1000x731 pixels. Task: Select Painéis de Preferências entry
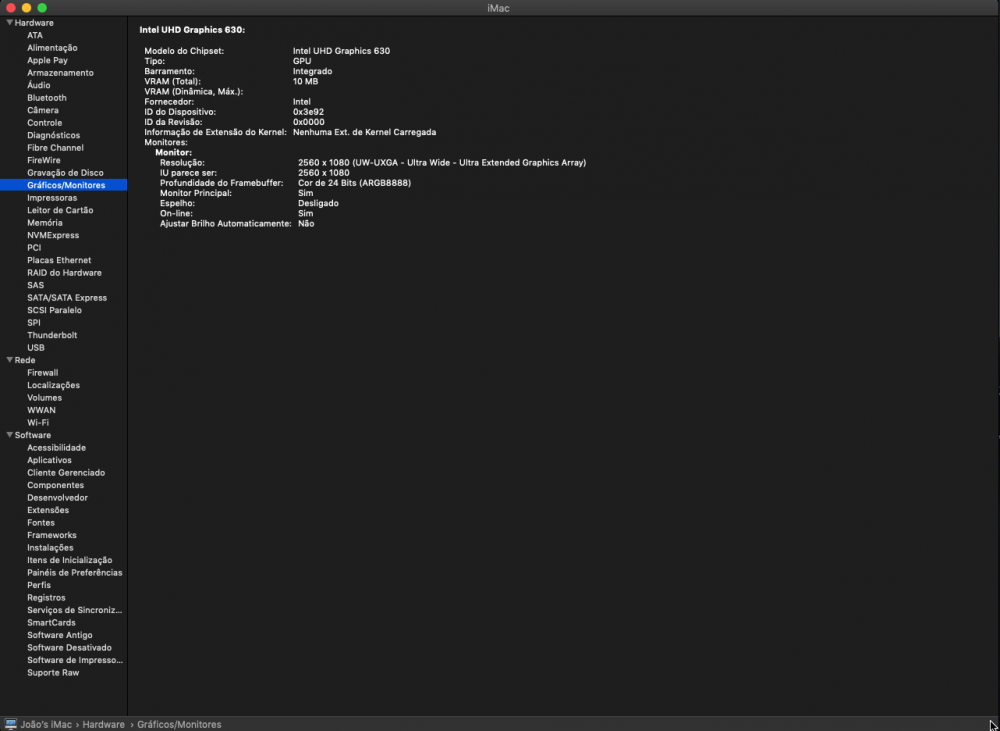pos(75,573)
